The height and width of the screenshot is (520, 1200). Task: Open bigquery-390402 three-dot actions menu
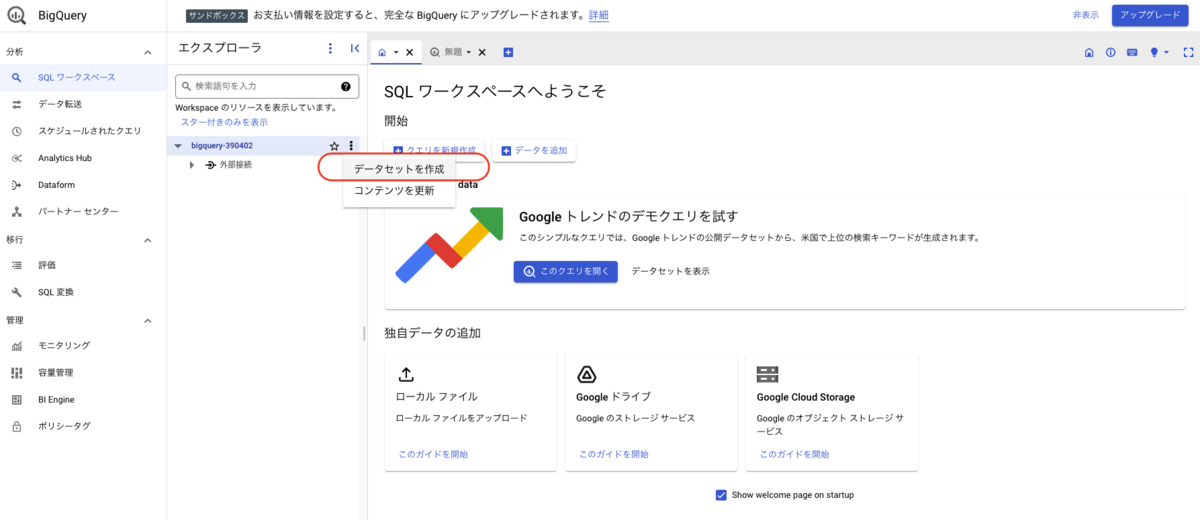pos(351,146)
